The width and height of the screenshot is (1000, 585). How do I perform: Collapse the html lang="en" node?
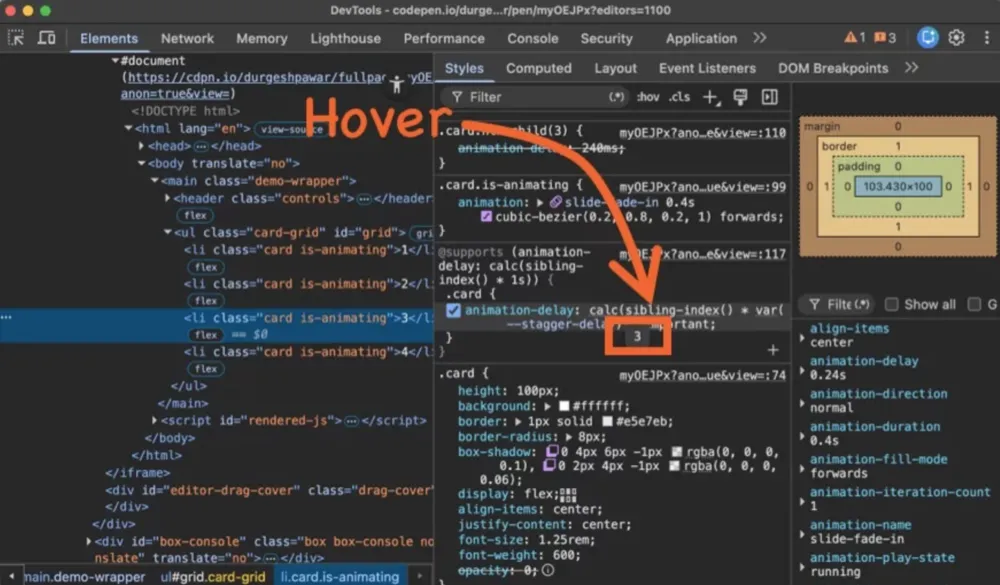[x=128, y=128]
